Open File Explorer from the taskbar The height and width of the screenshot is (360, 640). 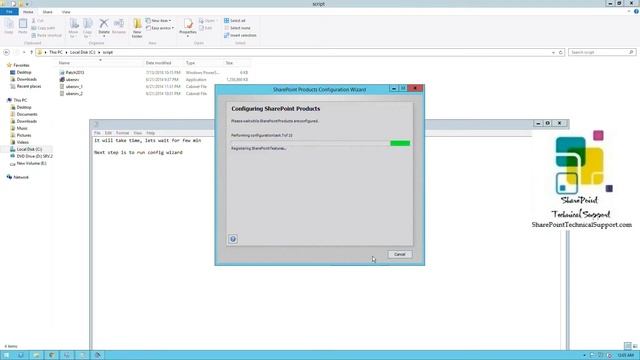pyautogui.click(x=36, y=355)
